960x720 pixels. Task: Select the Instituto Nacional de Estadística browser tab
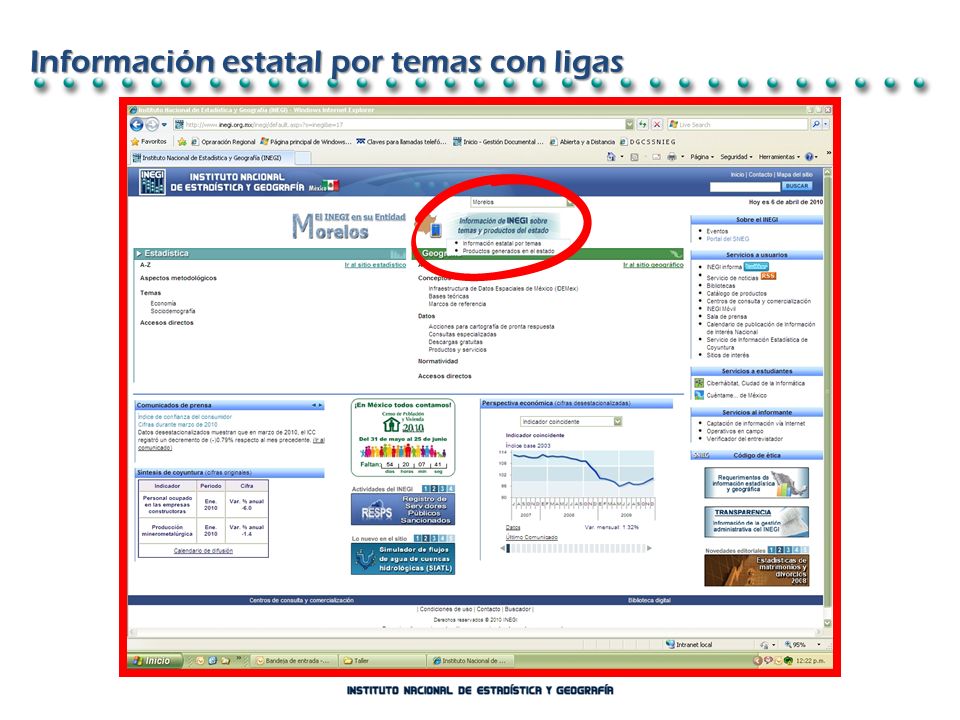212,157
